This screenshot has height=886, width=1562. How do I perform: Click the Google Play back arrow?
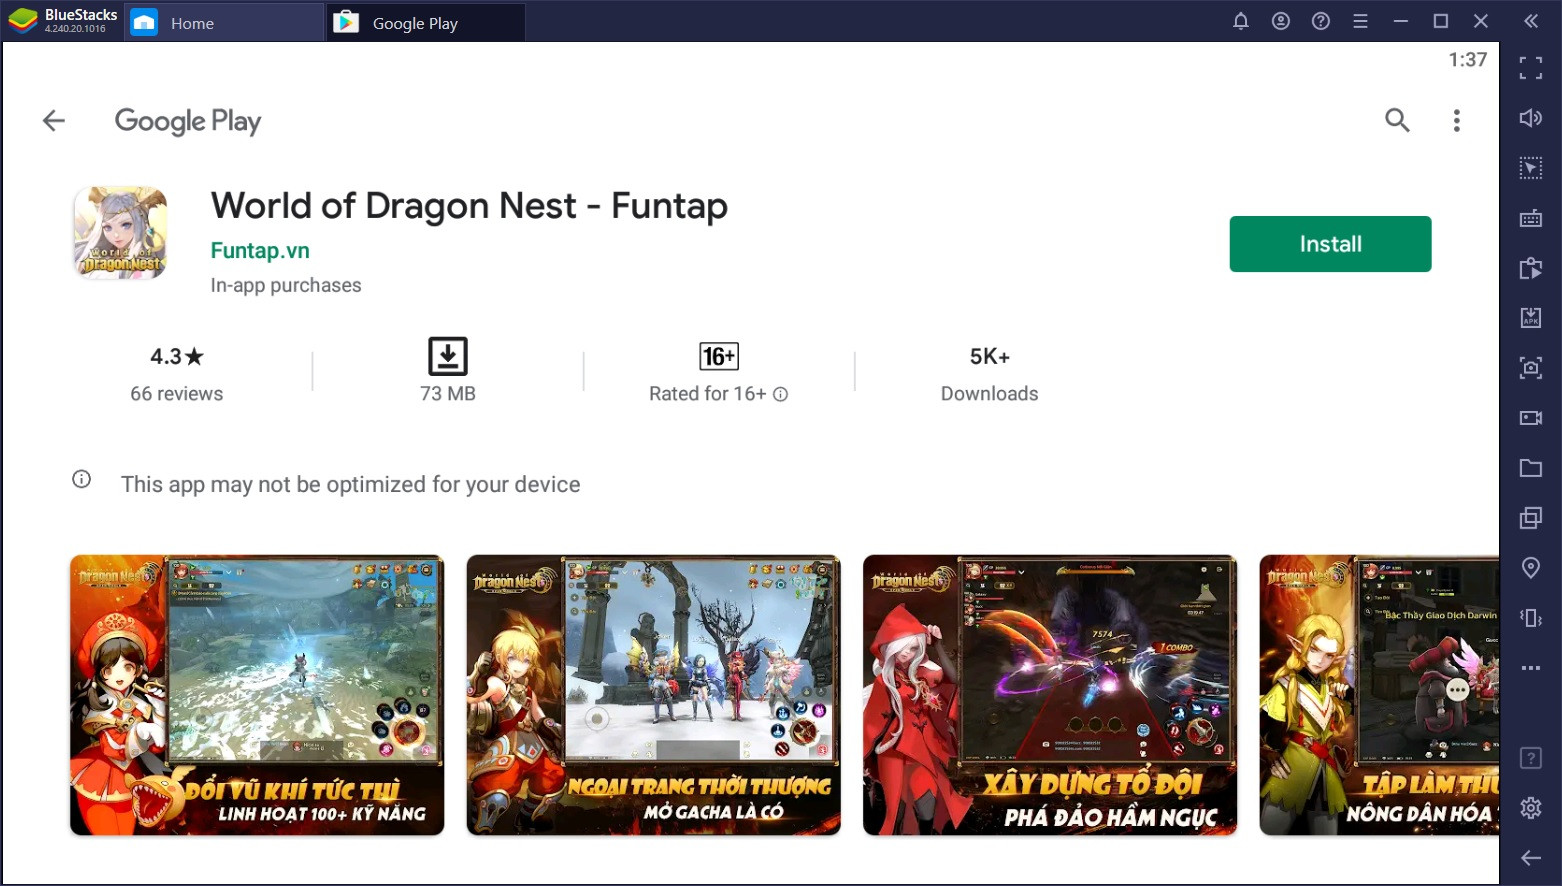(54, 121)
